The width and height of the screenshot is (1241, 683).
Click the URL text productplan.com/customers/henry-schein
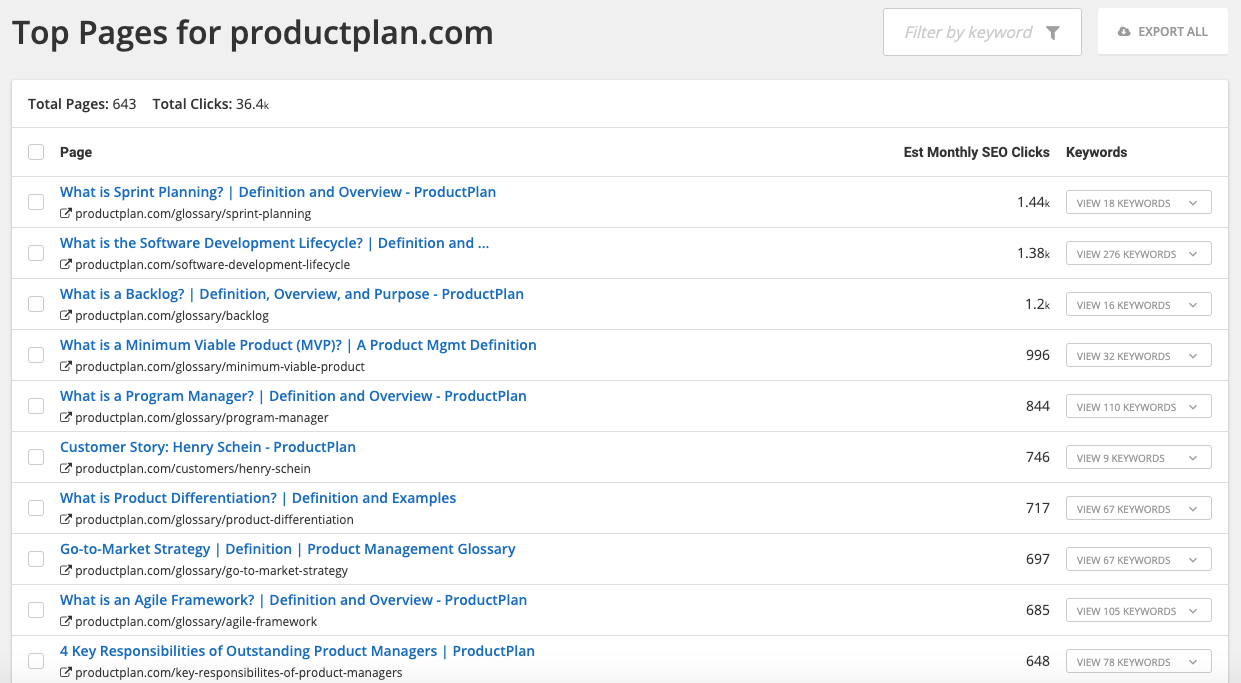click(x=193, y=469)
